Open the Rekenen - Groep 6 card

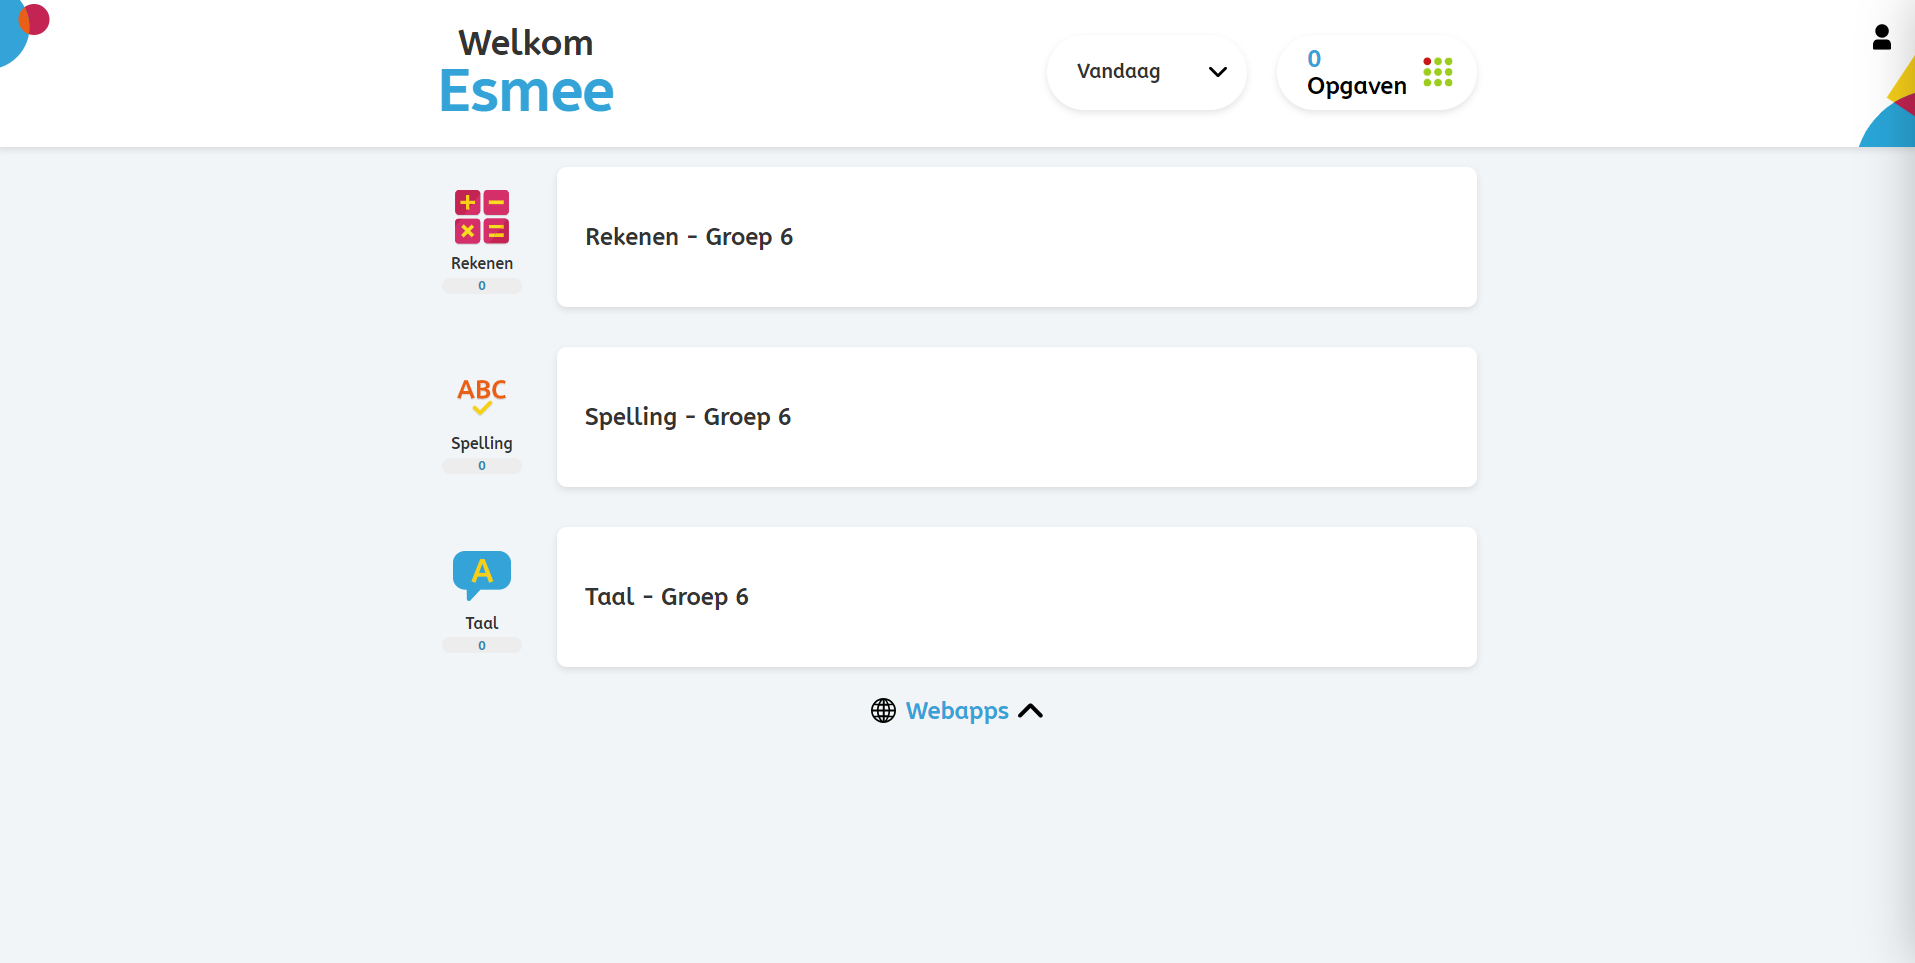click(1016, 237)
